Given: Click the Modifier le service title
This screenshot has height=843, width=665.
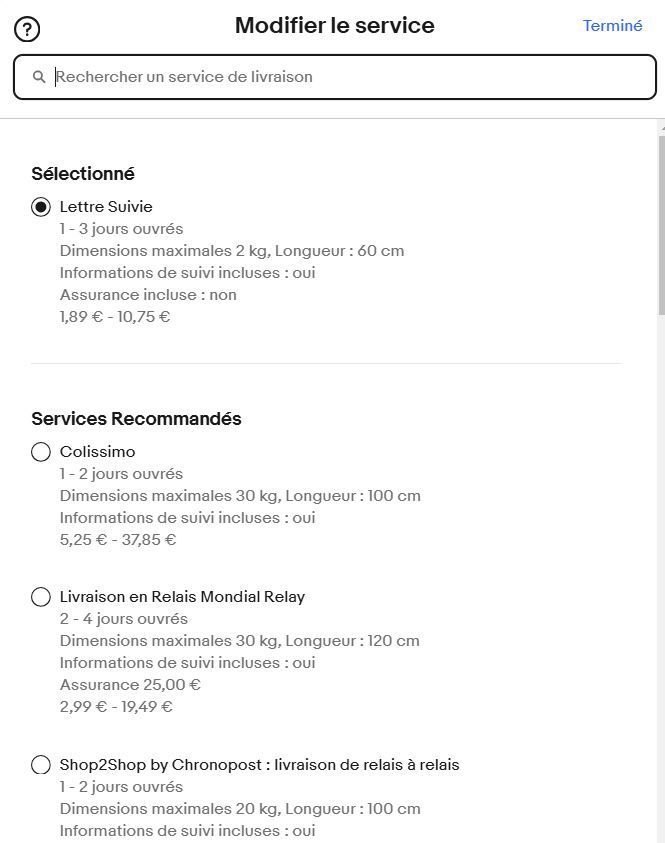Looking at the screenshot, I should point(334,26).
